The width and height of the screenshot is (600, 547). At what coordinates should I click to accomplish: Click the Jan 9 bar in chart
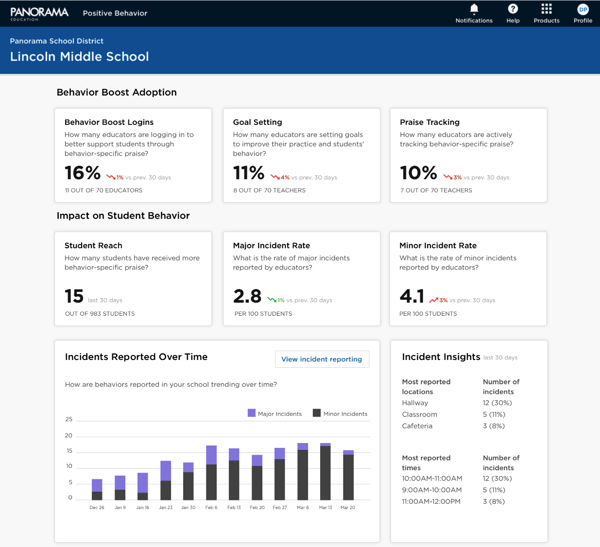[120, 488]
